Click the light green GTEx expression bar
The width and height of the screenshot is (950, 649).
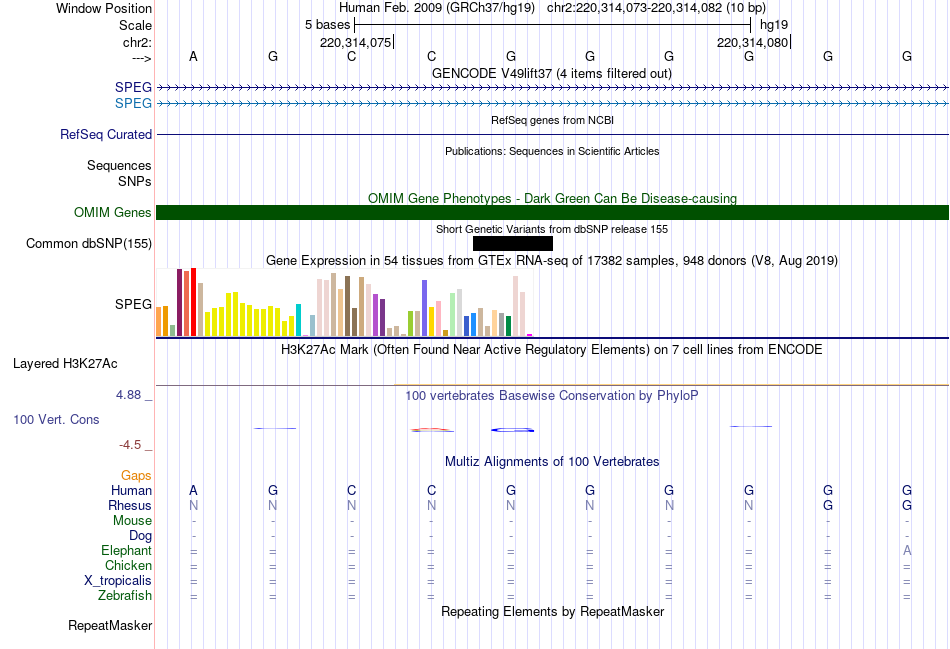(453, 315)
